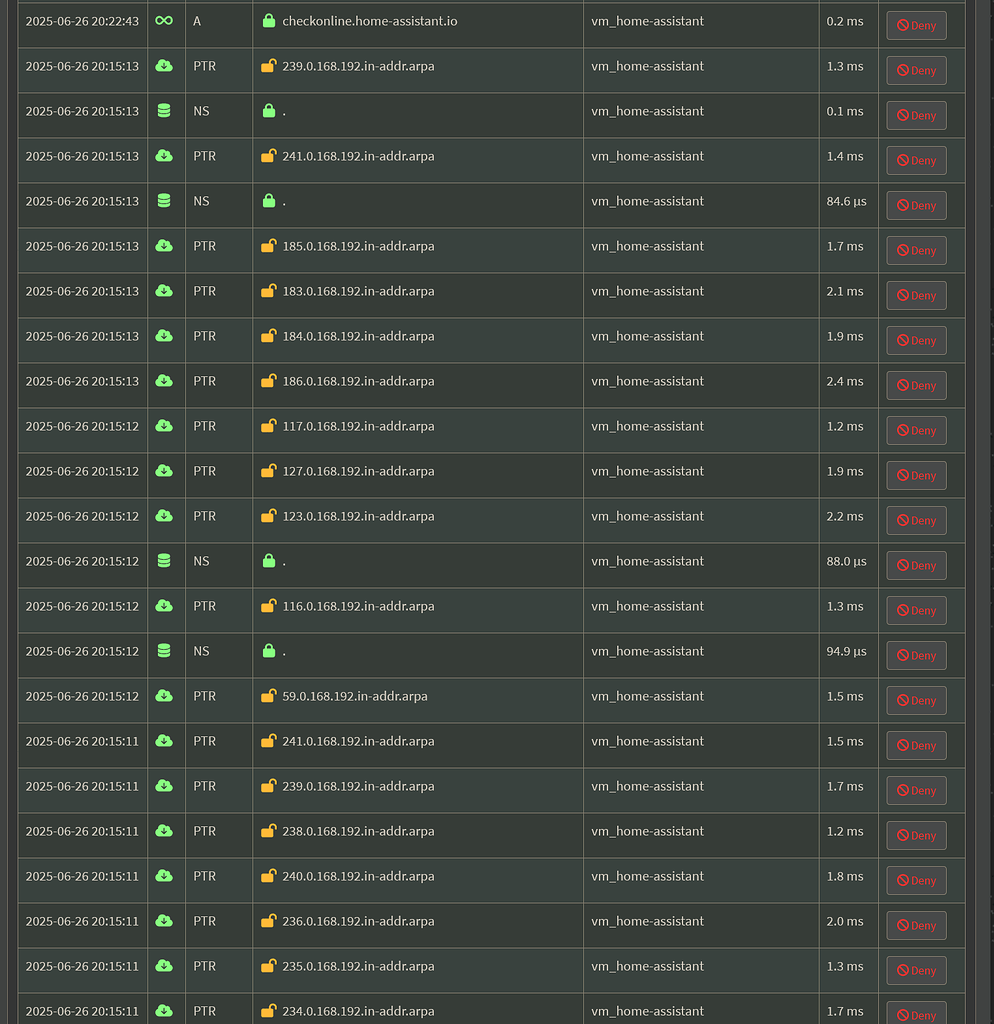Image resolution: width=994 pixels, height=1024 pixels.
Task: Click the green lock in the 0.1 ms NS row
Action: pyautogui.click(x=268, y=111)
